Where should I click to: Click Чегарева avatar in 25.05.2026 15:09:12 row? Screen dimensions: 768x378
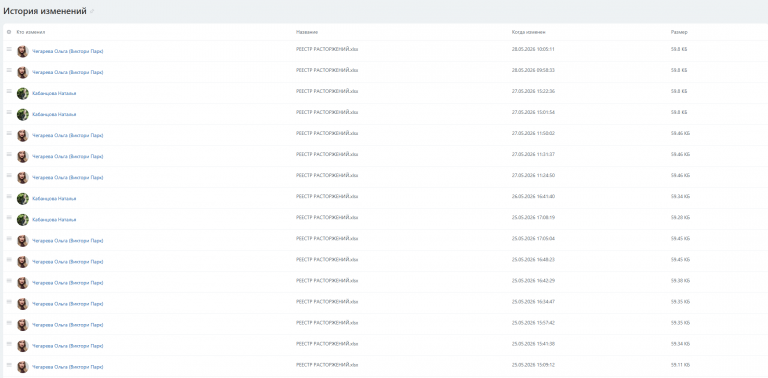point(23,367)
